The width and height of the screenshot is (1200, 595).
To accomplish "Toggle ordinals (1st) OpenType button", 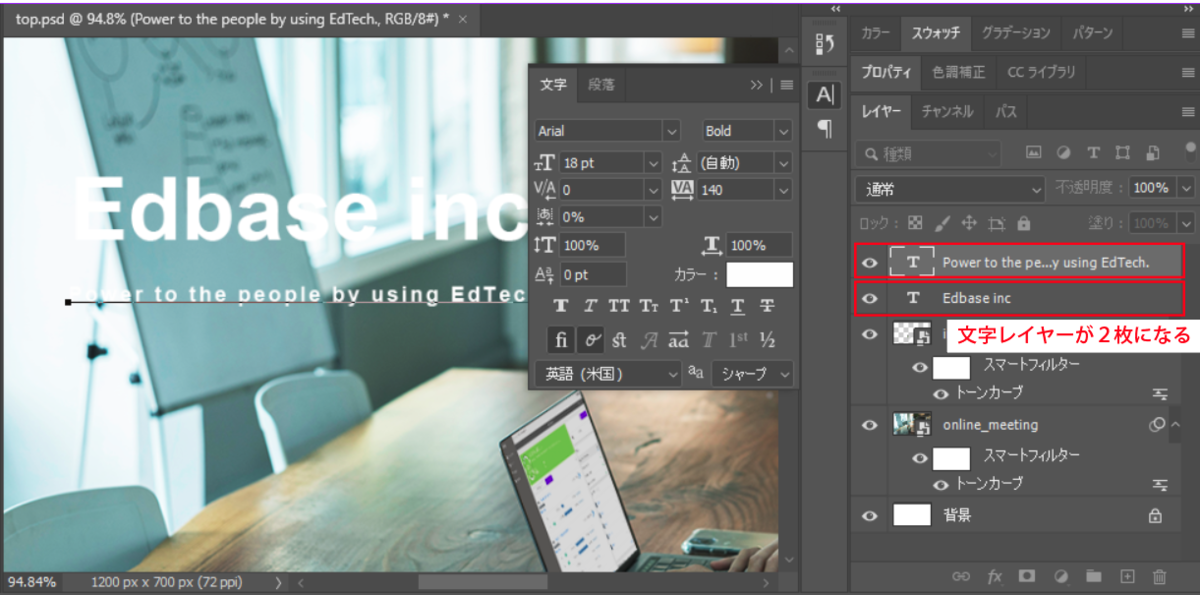I will pyautogui.click(x=738, y=340).
